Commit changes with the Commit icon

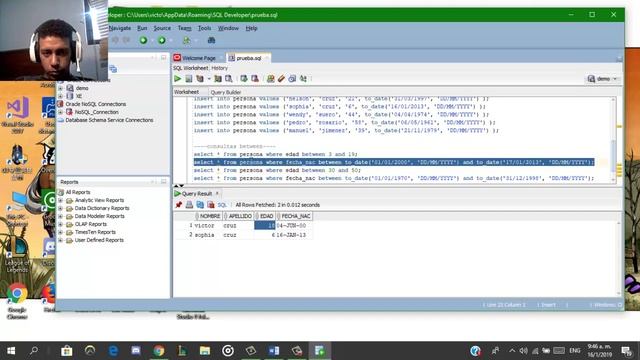click(x=244, y=79)
